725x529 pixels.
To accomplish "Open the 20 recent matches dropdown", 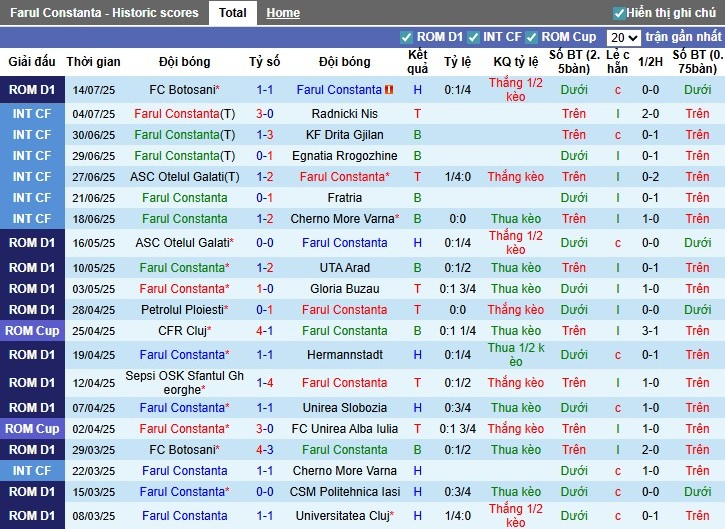I will tap(623, 37).
